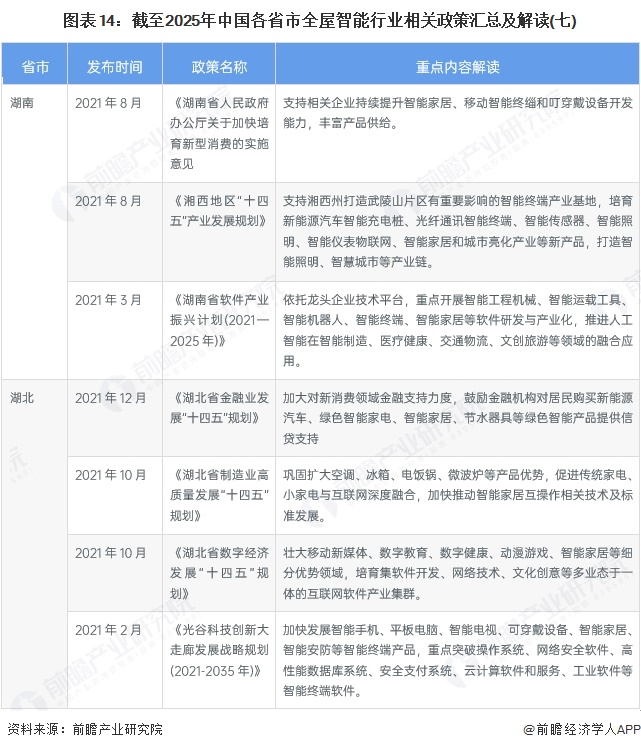Image resolution: width=641 pixels, height=750 pixels.
Task: Click the 重点内容解读 column header
Action: click(x=457, y=67)
